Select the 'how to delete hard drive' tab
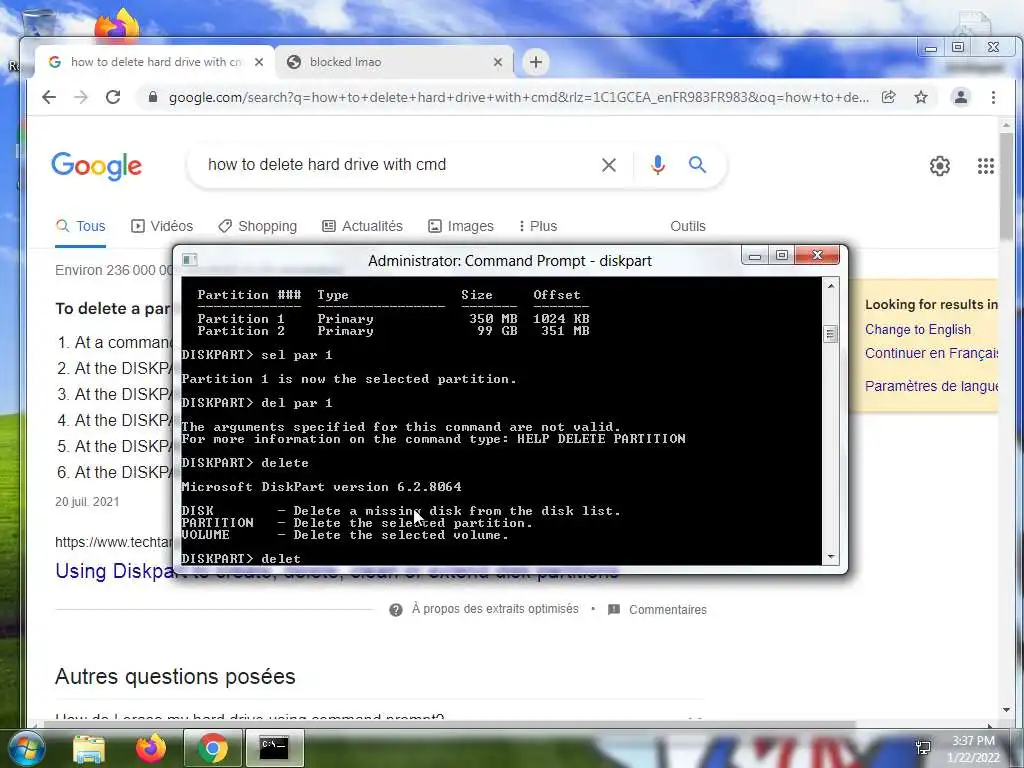 (x=153, y=62)
